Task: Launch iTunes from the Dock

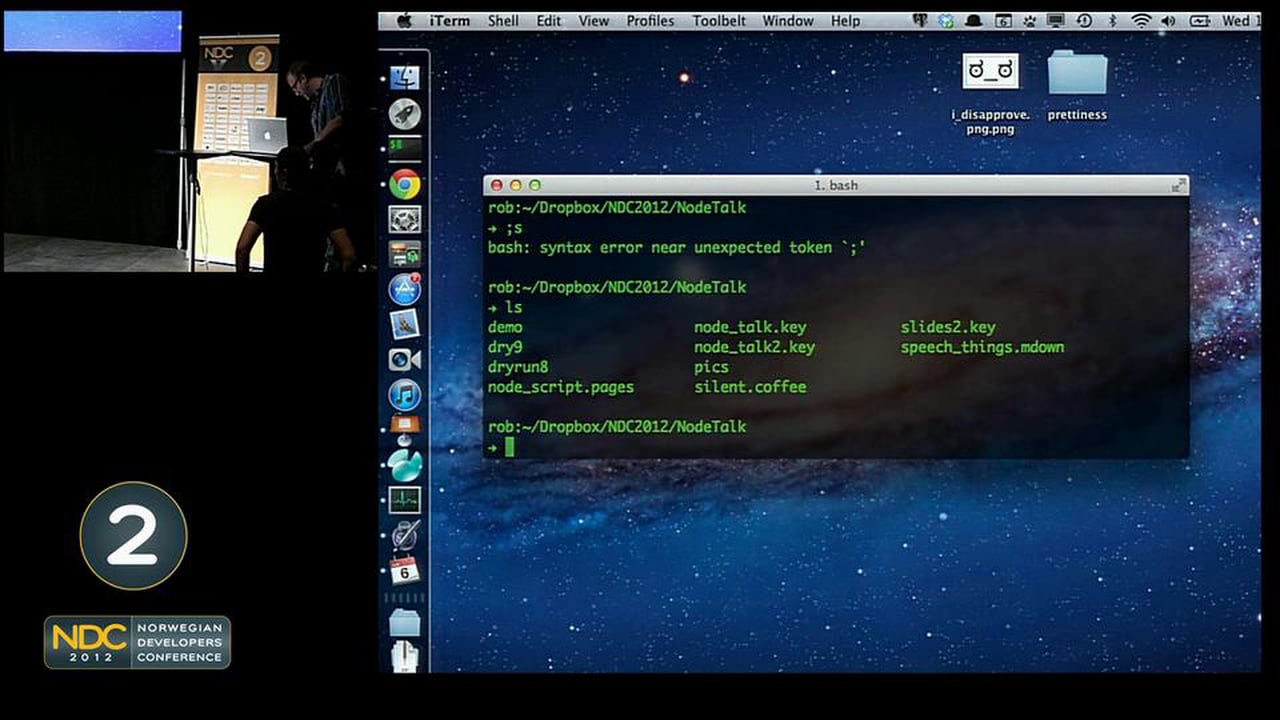Action: (405, 394)
